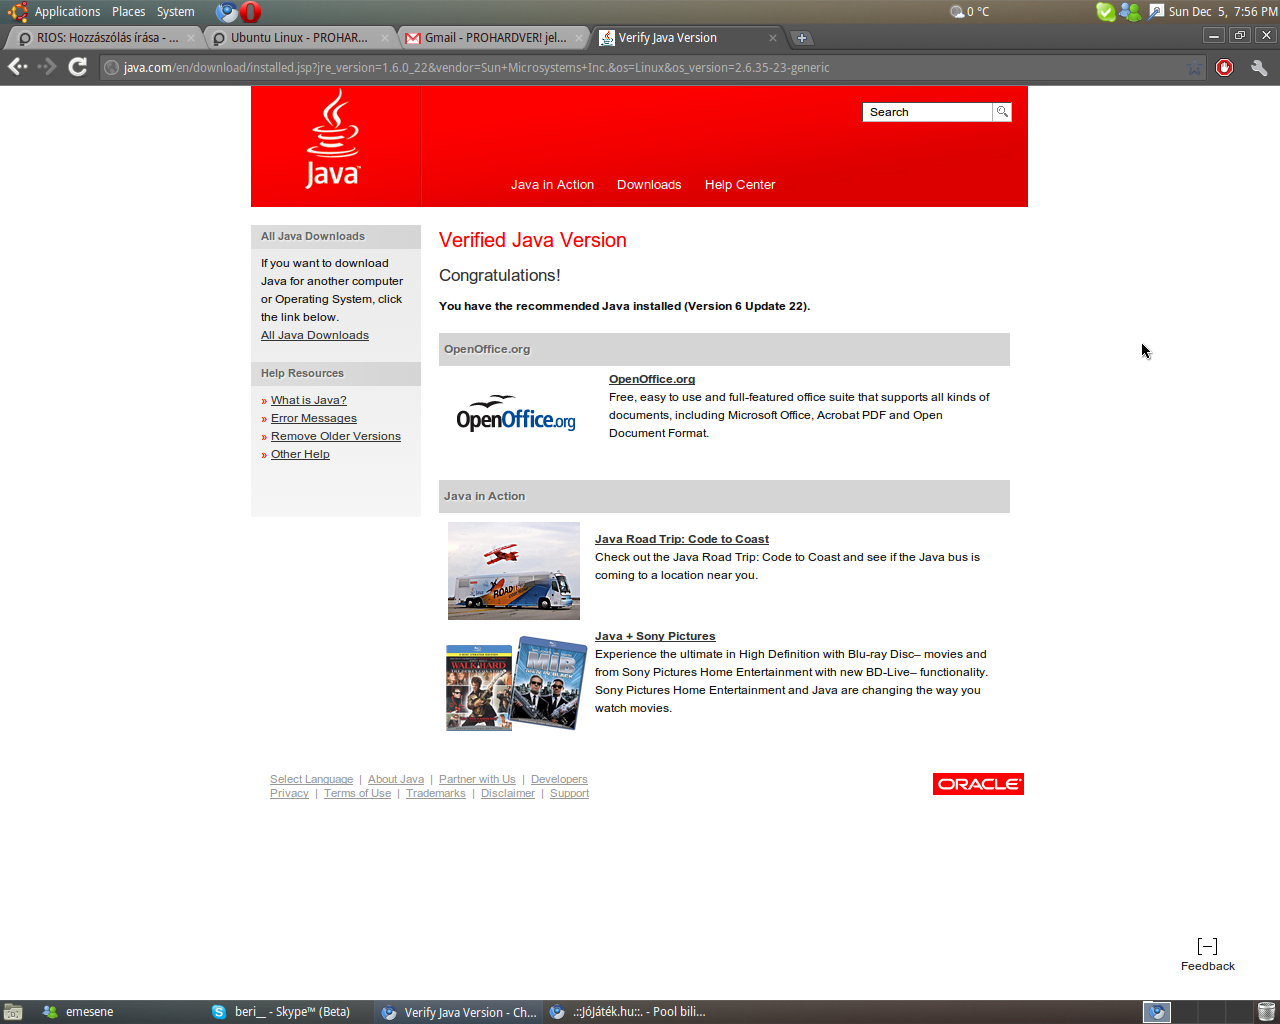Click Java in Action navigation item
The height and width of the screenshot is (1024, 1280).
(x=552, y=185)
